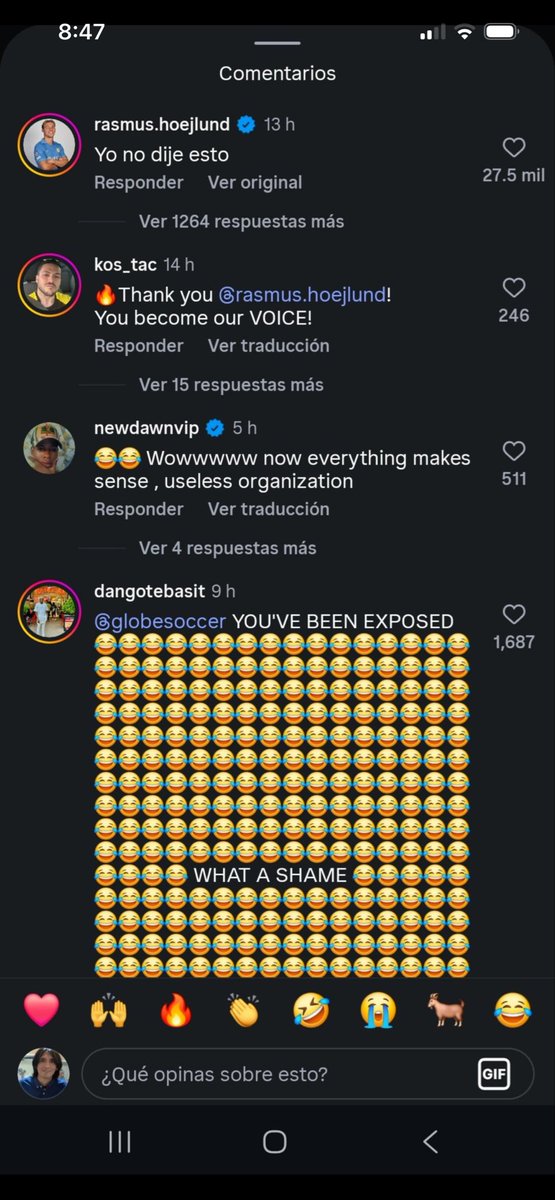Open newdawnvip's profile picture
Viewport: 555px width, 1200px height.
click(x=49, y=448)
